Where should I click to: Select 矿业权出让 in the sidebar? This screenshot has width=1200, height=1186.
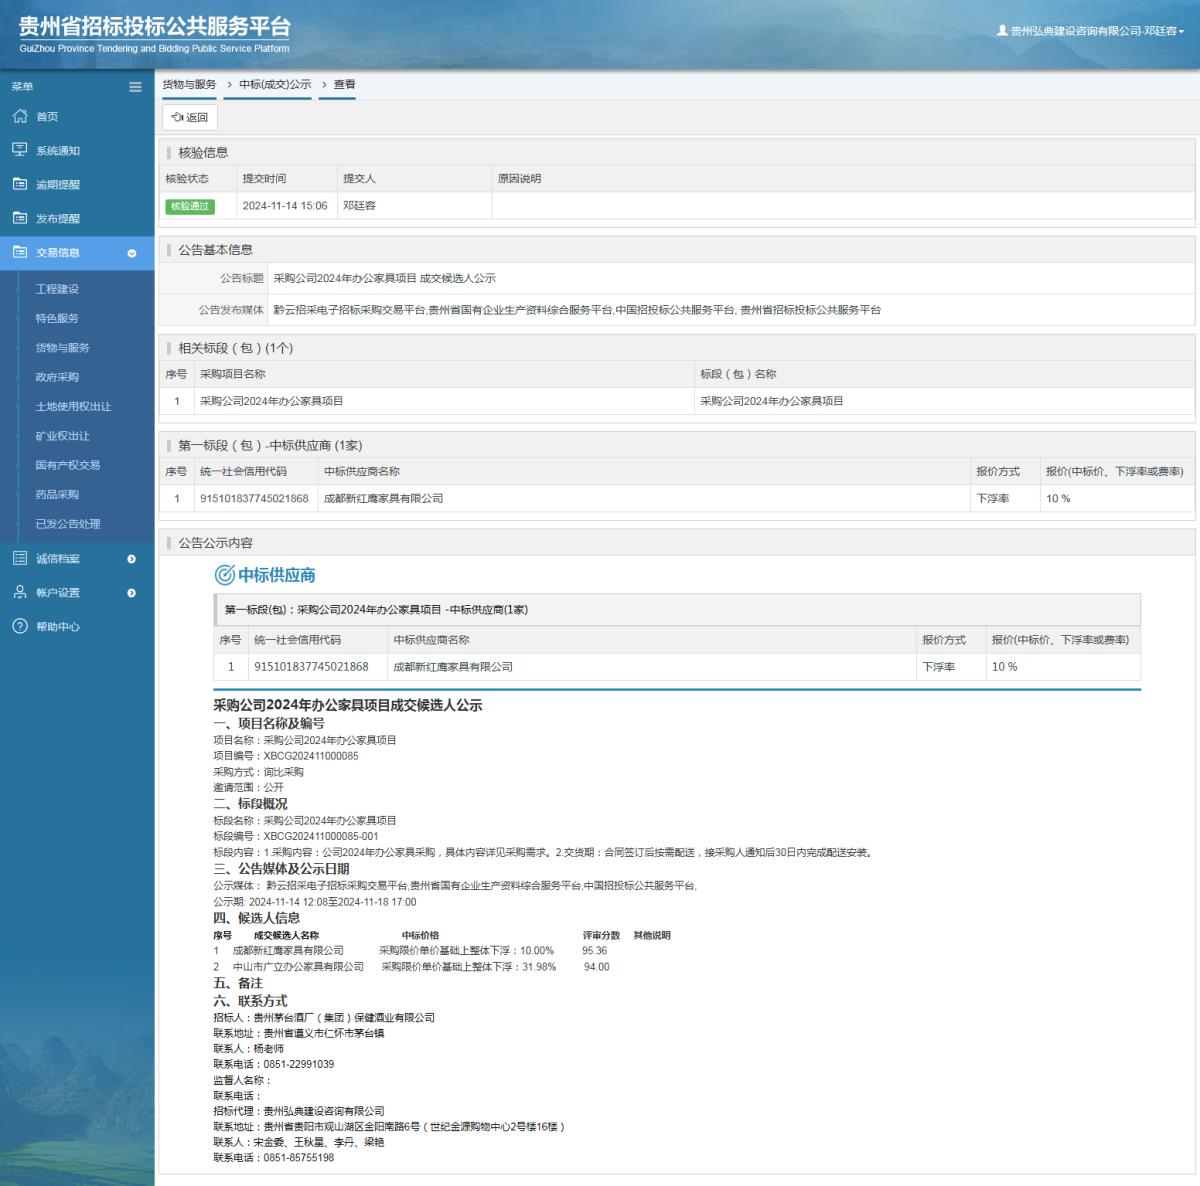coord(62,436)
